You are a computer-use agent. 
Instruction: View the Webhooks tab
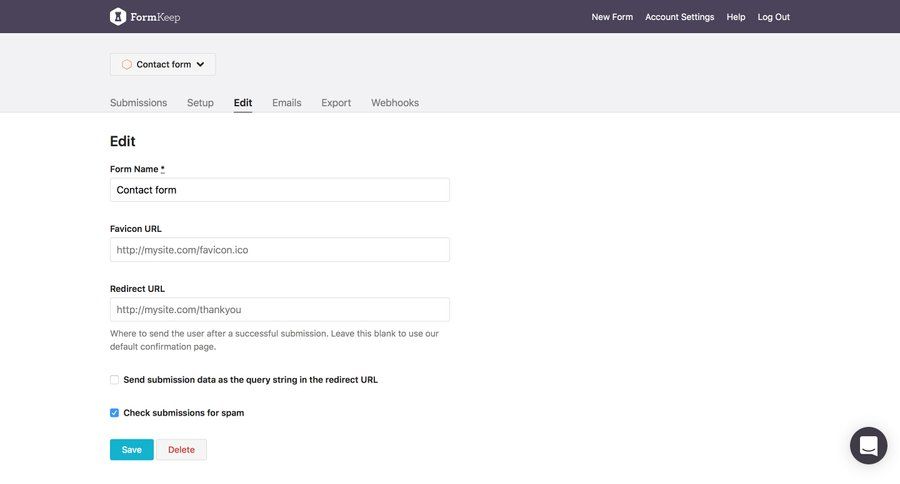(x=395, y=103)
